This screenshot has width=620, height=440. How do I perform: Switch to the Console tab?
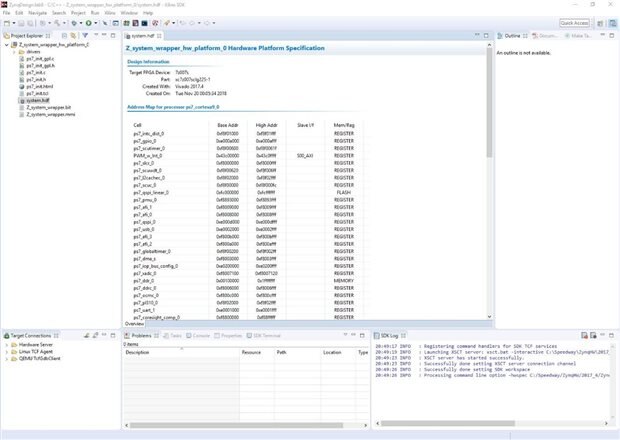pos(199,335)
